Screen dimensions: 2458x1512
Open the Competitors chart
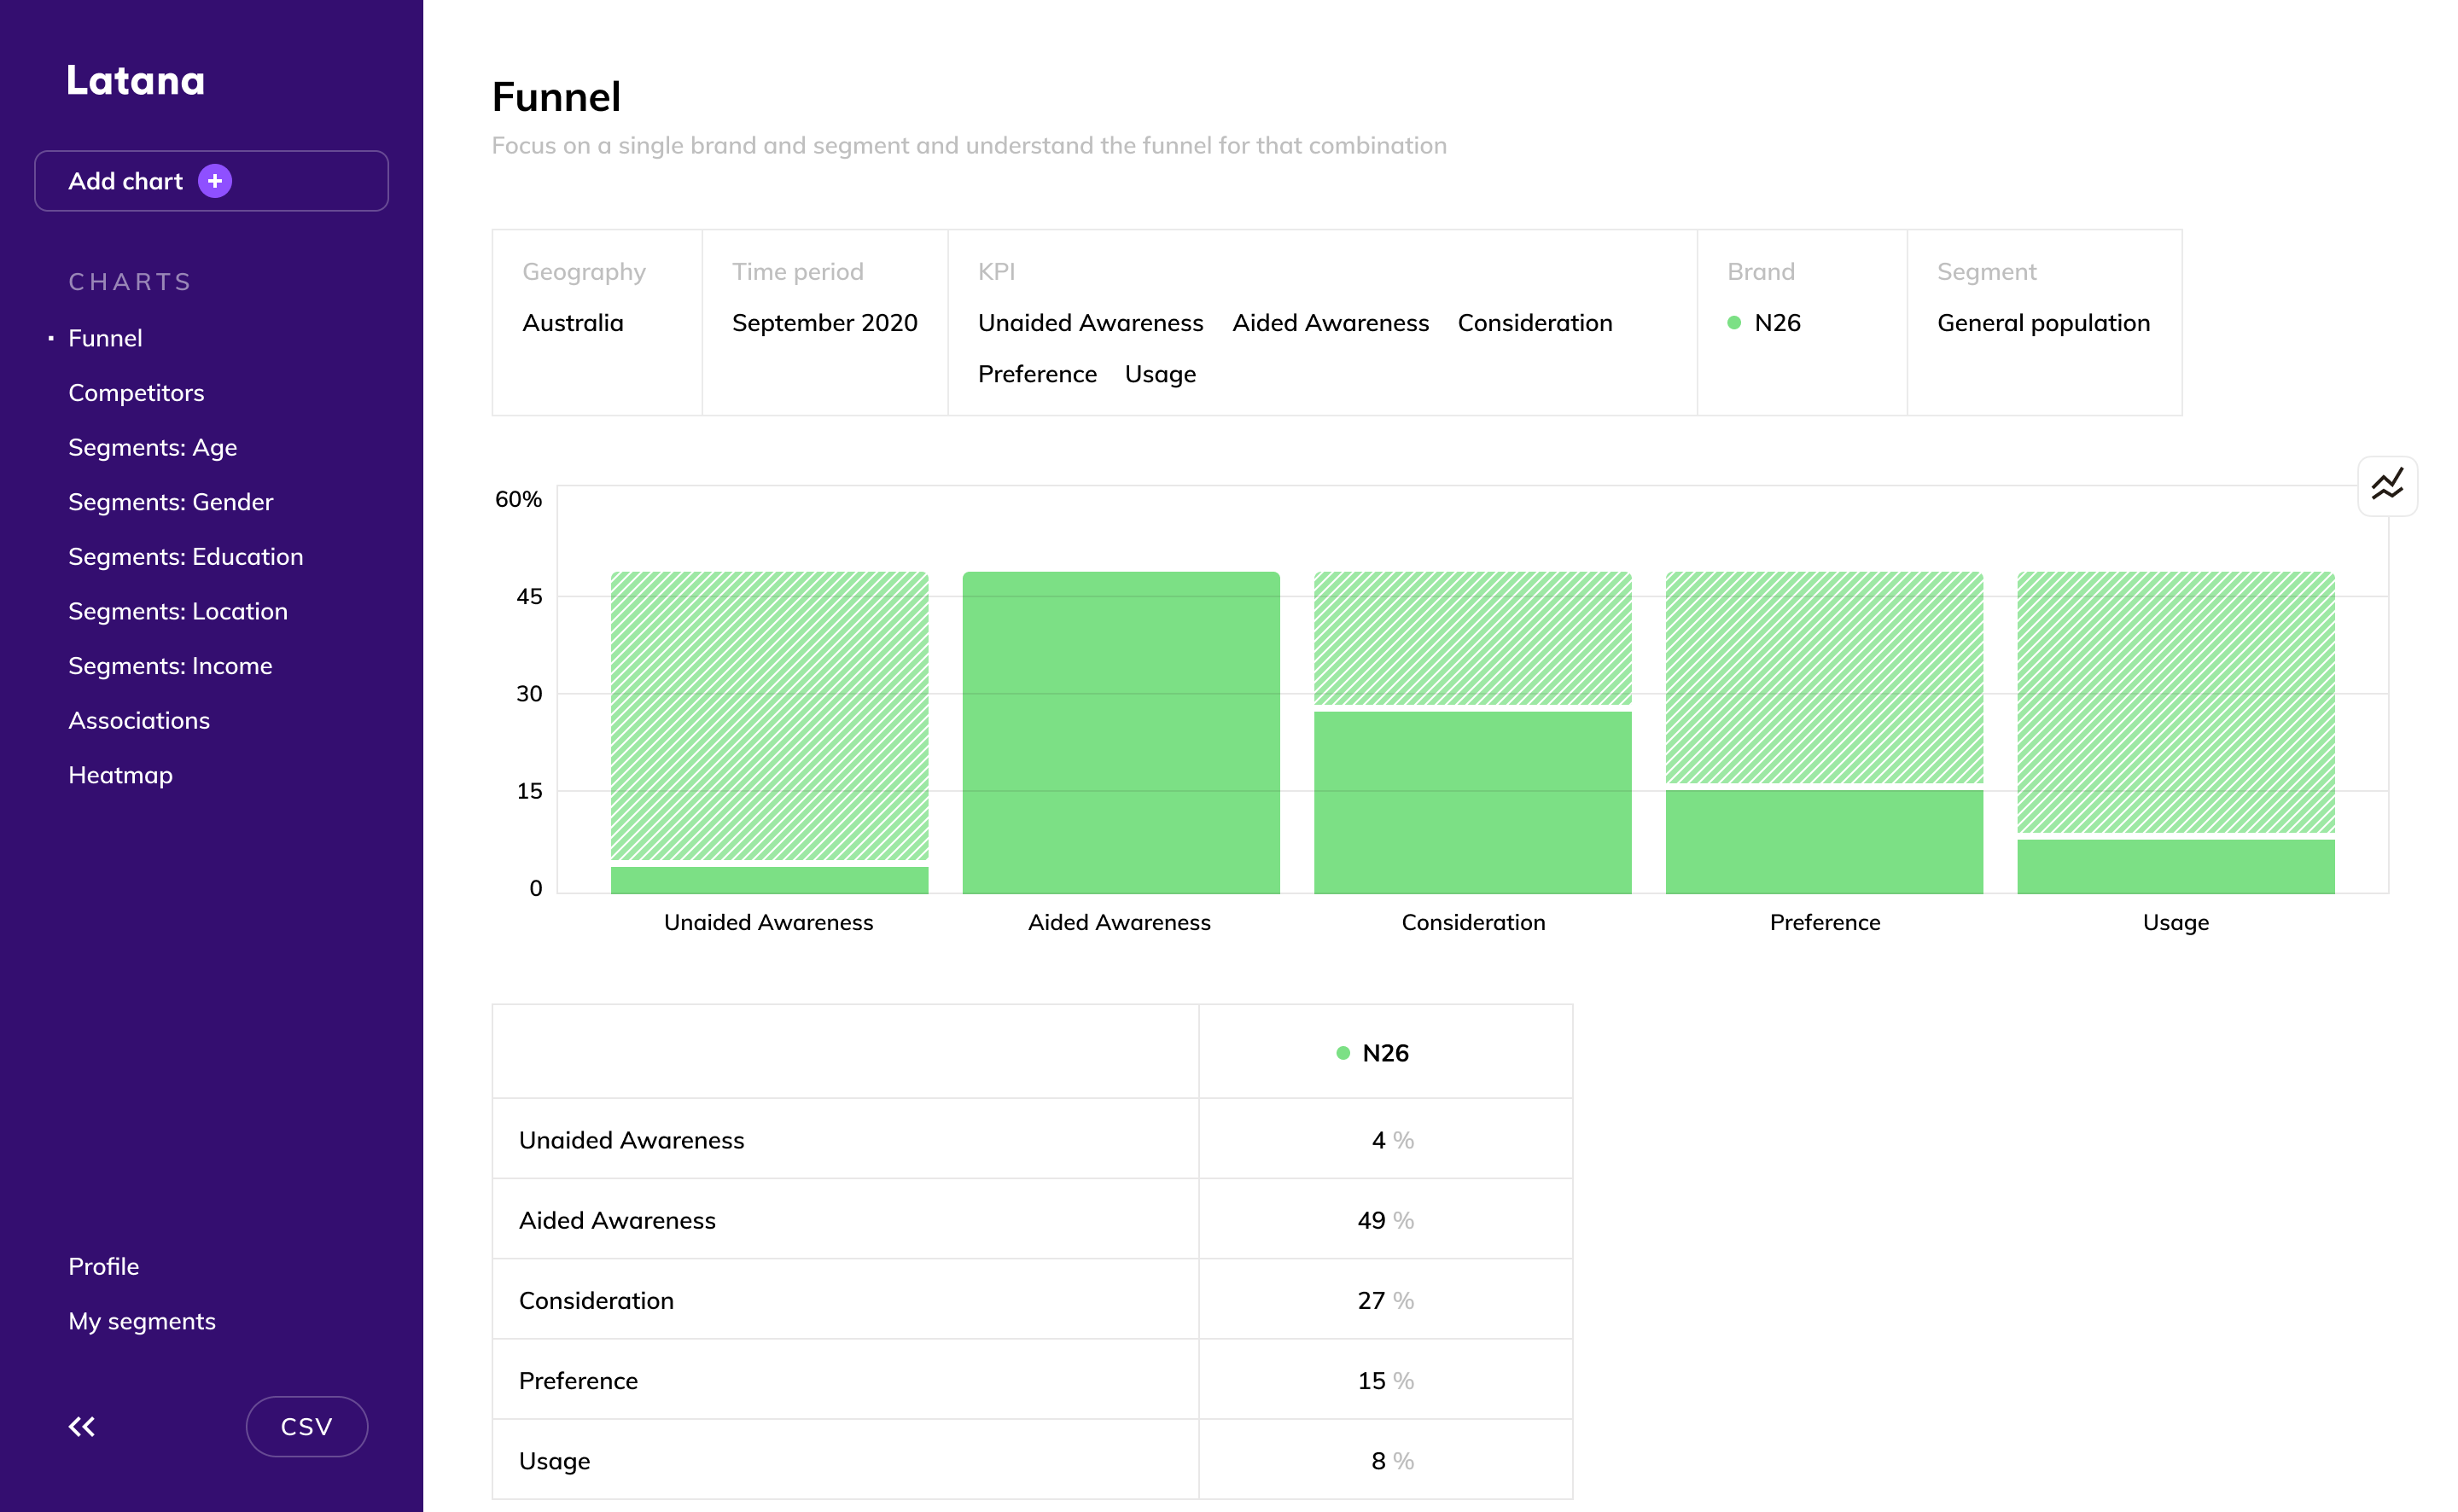pyautogui.click(x=136, y=393)
